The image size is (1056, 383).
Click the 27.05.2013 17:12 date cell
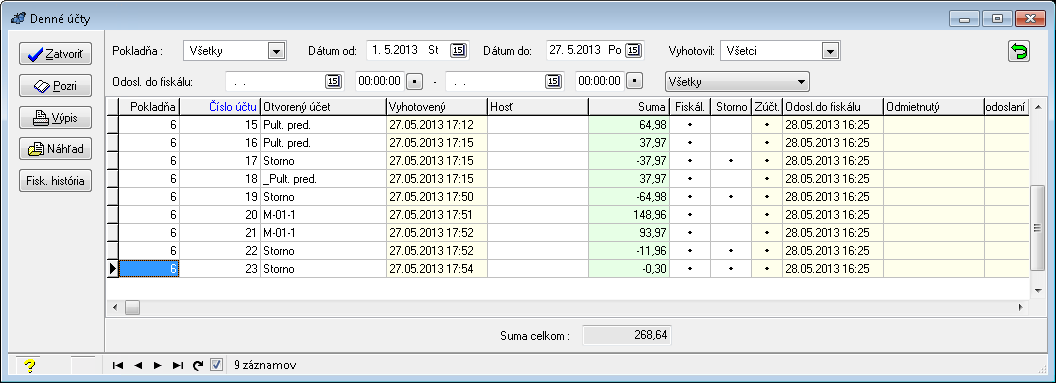tap(436, 125)
